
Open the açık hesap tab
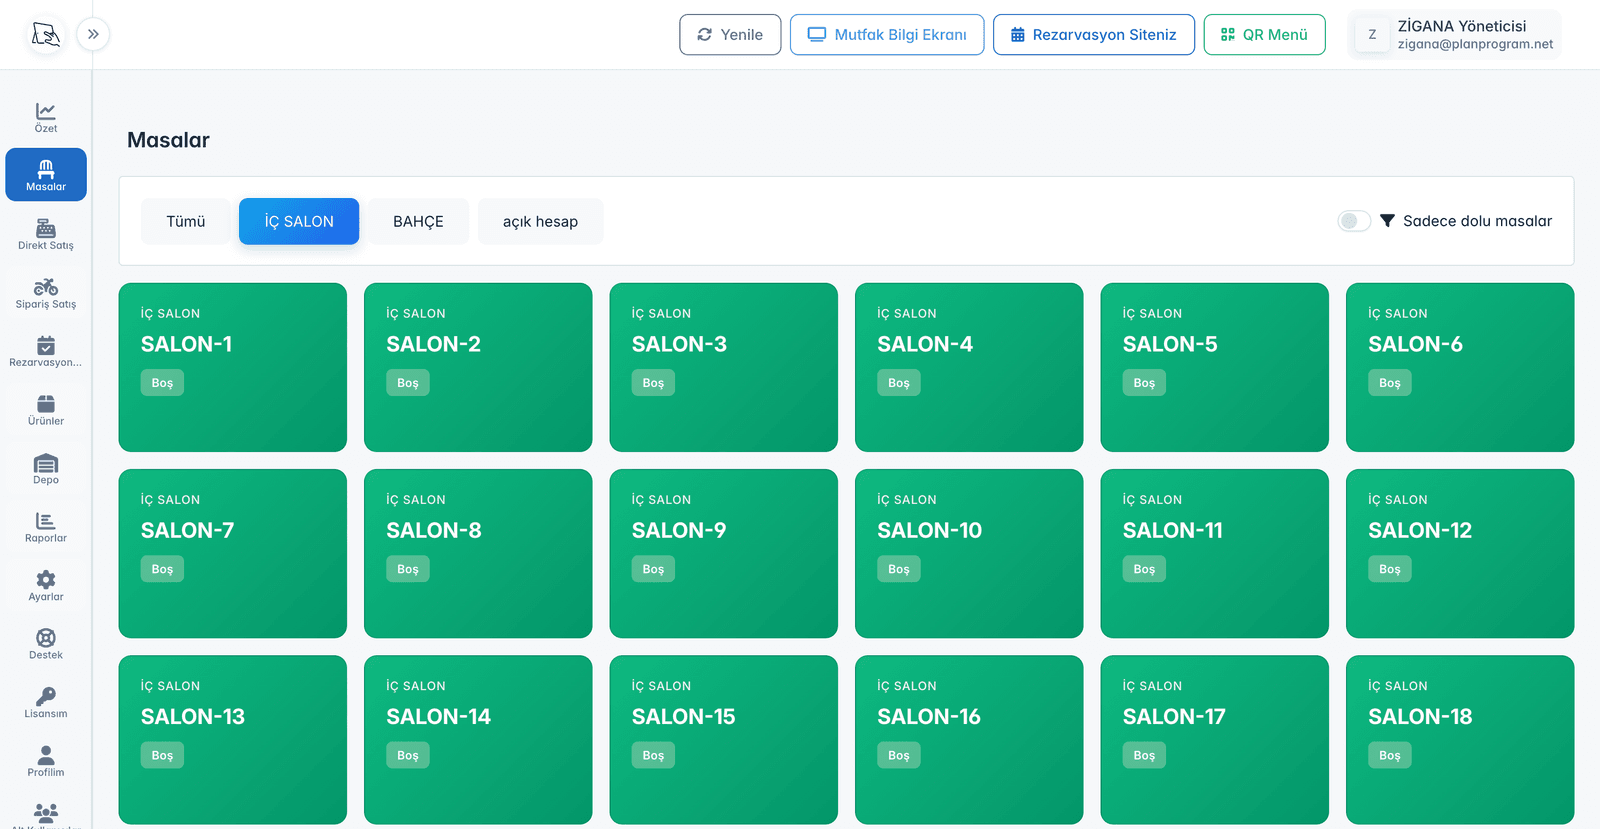point(540,222)
